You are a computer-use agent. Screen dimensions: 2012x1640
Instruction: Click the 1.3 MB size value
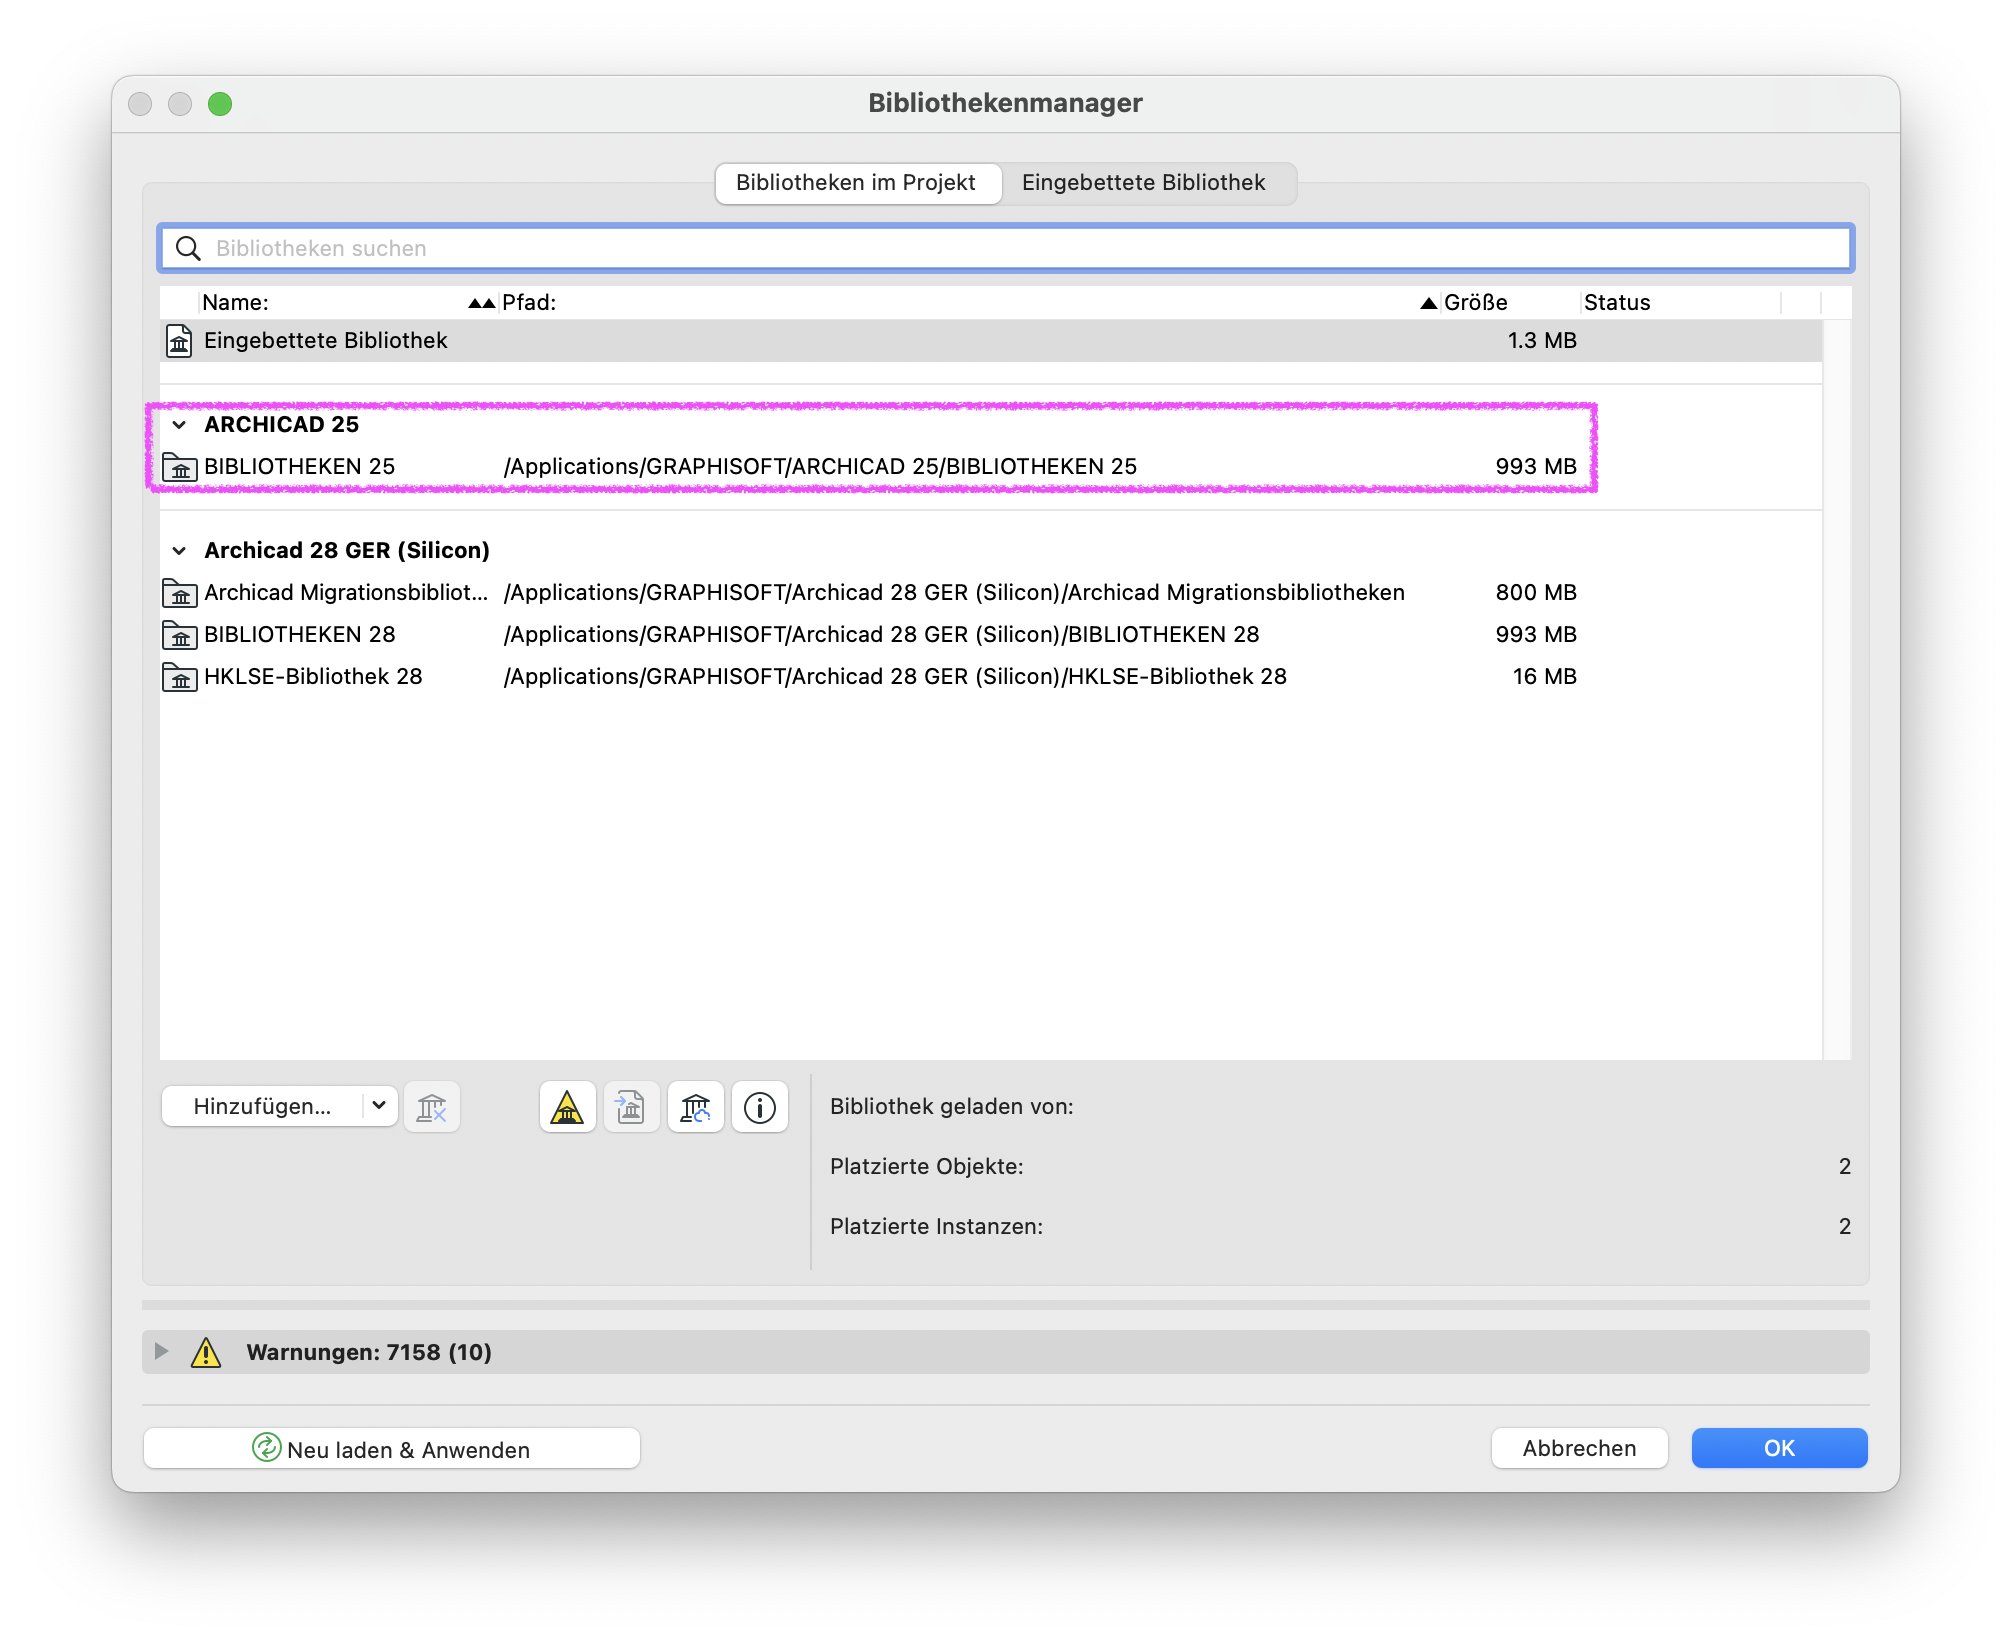tap(1542, 341)
